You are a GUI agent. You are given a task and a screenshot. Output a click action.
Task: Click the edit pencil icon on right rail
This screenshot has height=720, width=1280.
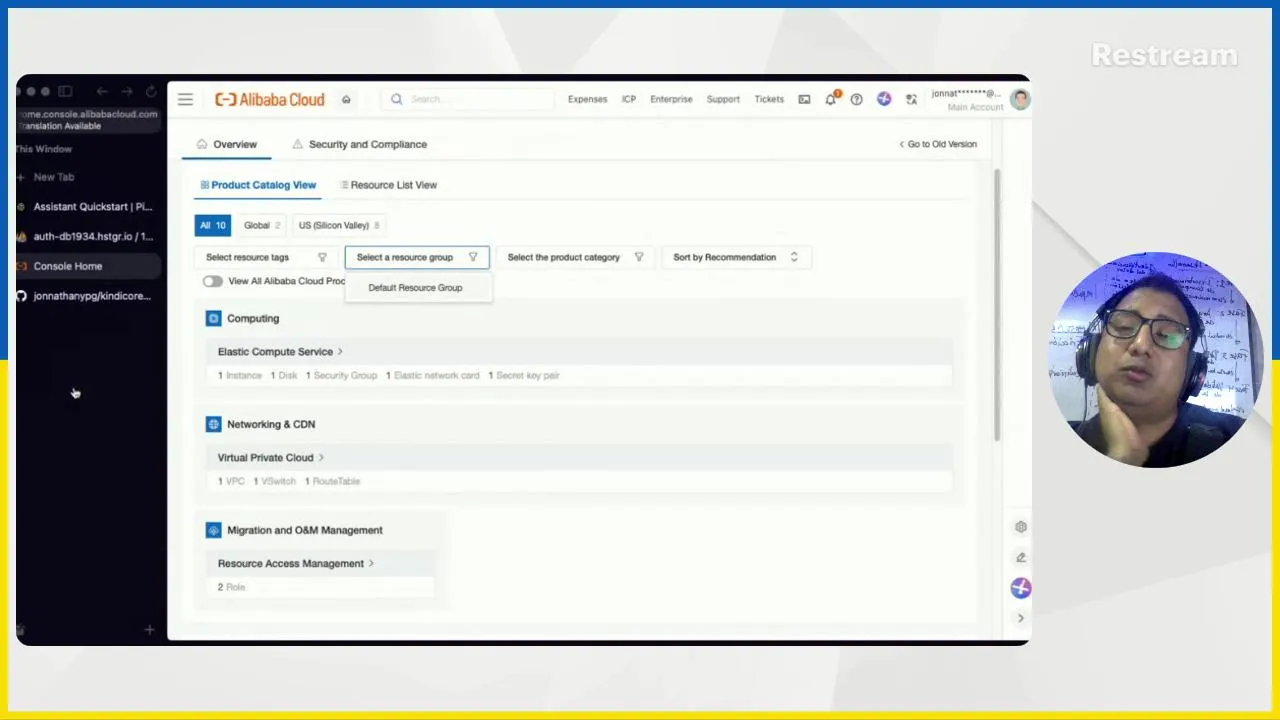point(1021,557)
